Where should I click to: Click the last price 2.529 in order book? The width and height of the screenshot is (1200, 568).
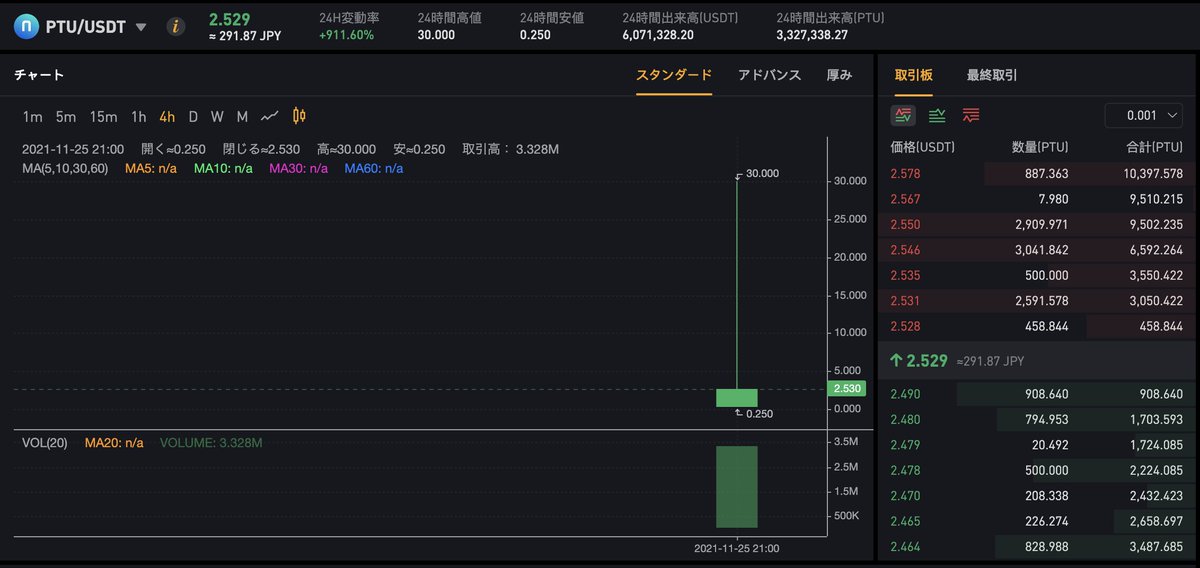tap(928, 360)
